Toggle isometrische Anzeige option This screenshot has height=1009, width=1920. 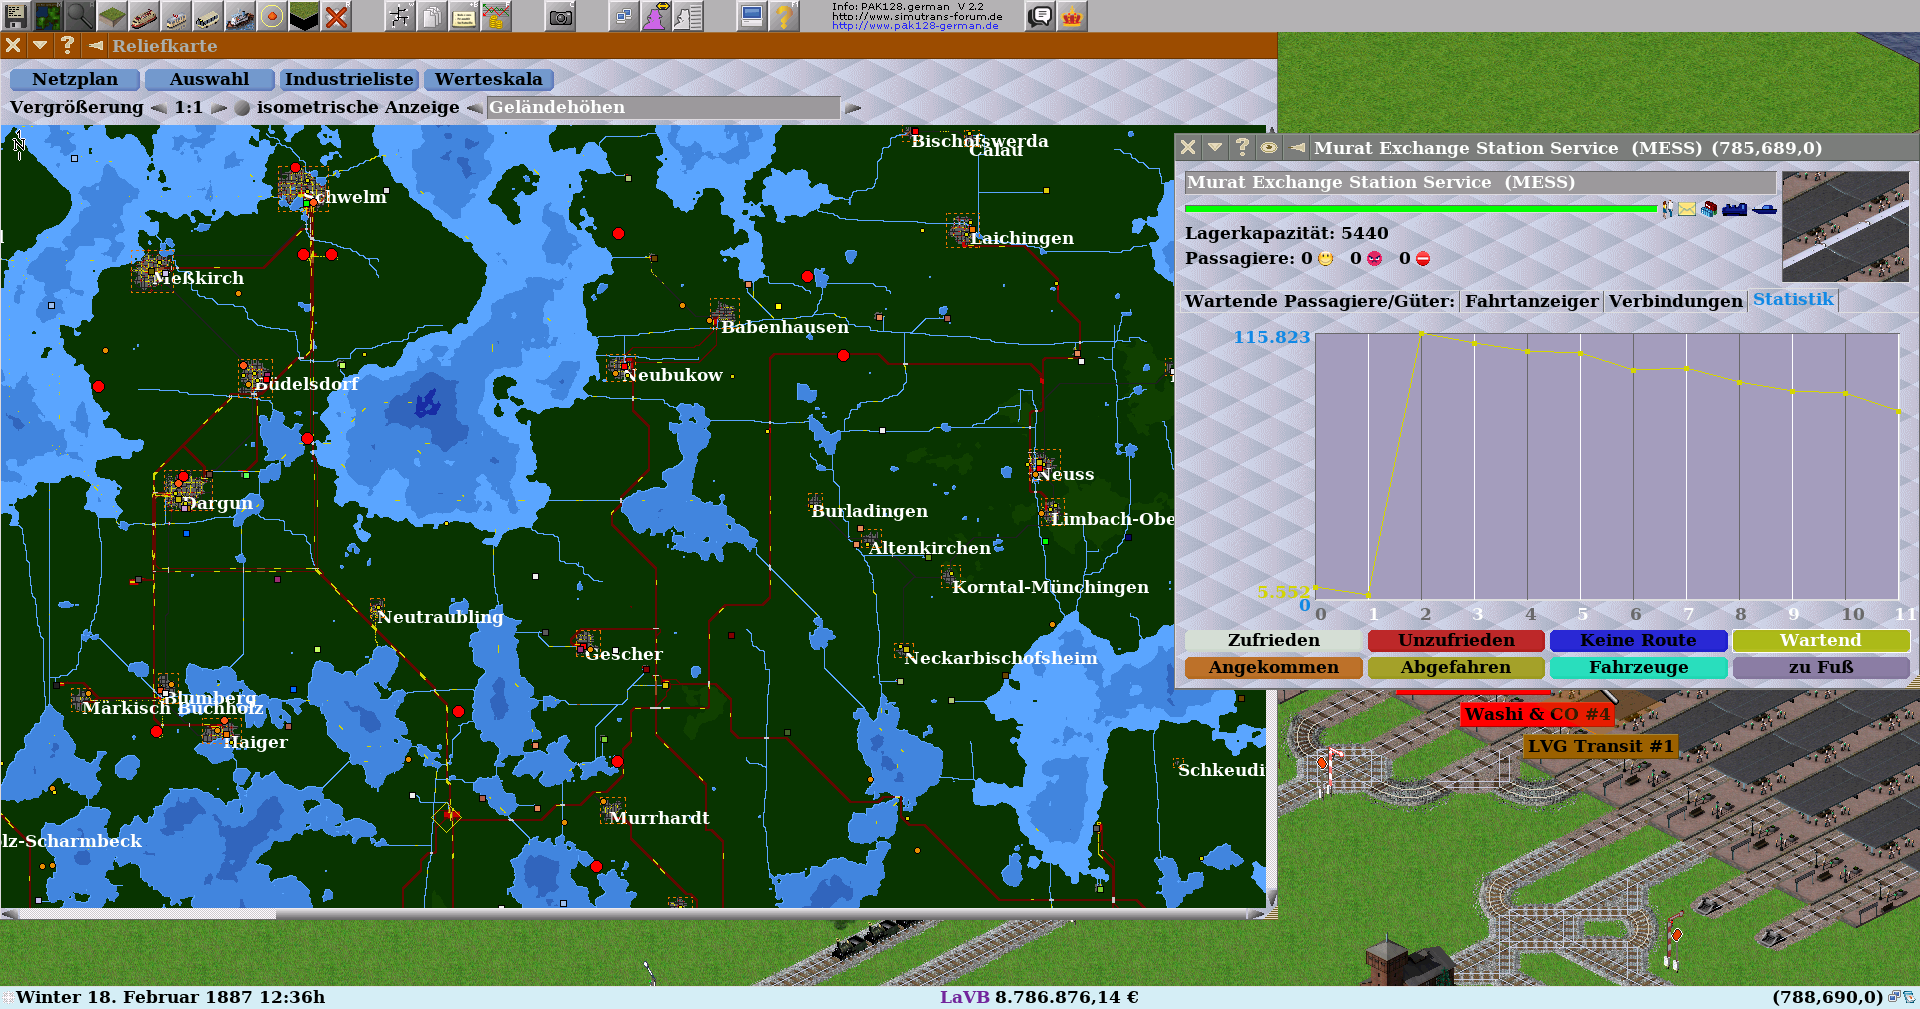(242, 108)
